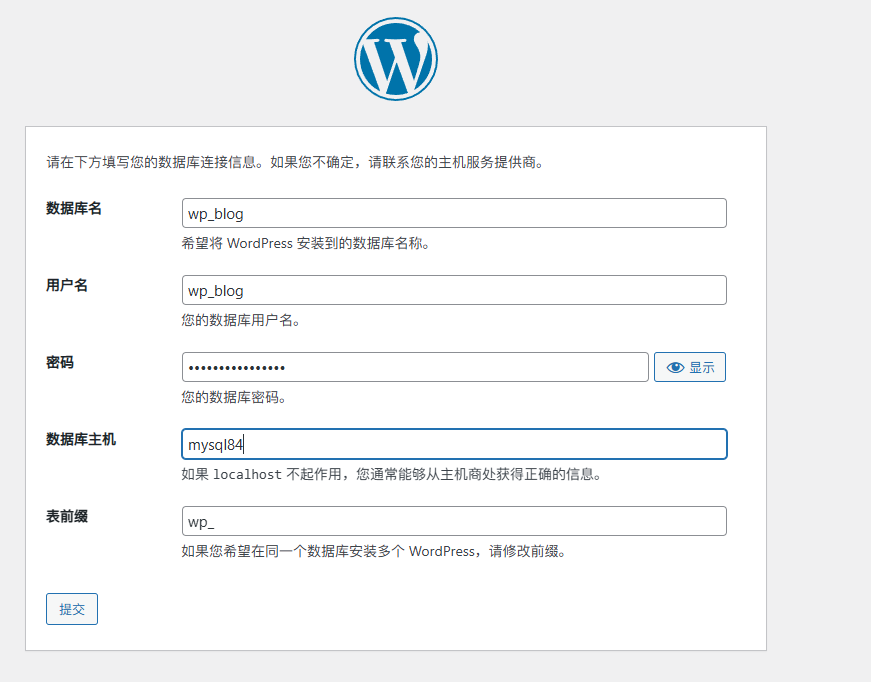Image resolution: width=871 pixels, height=682 pixels.
Task: Select the masked 密码 input field
Action: 415,367
